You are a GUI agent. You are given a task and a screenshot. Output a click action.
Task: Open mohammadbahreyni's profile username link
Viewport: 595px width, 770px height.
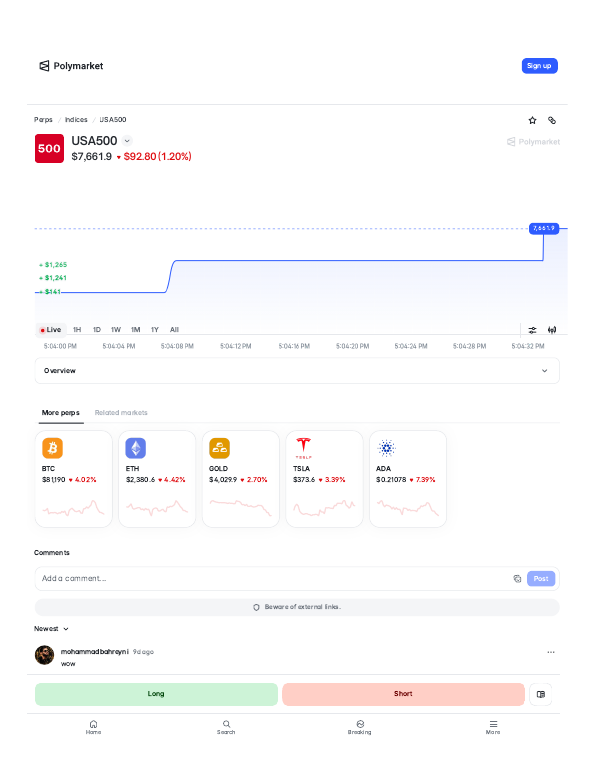[x=94, y=652]
